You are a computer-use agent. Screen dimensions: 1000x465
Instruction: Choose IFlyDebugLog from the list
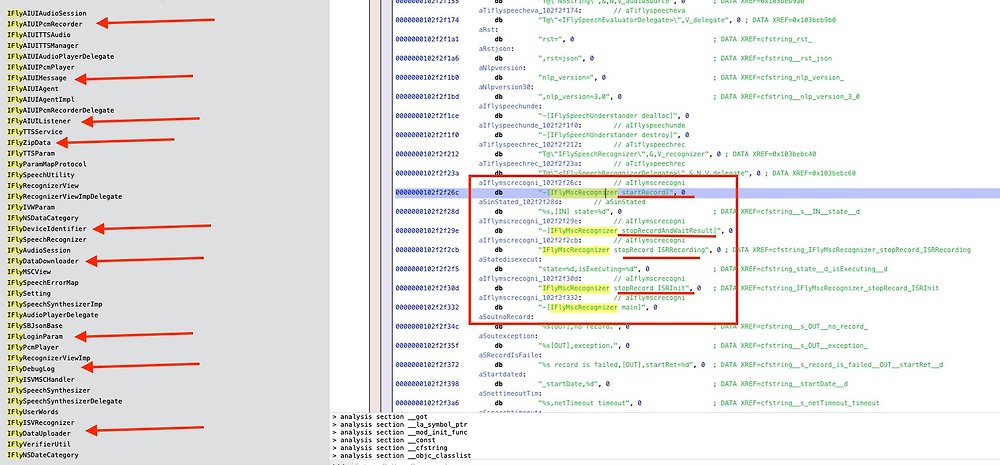coord(31,369)
